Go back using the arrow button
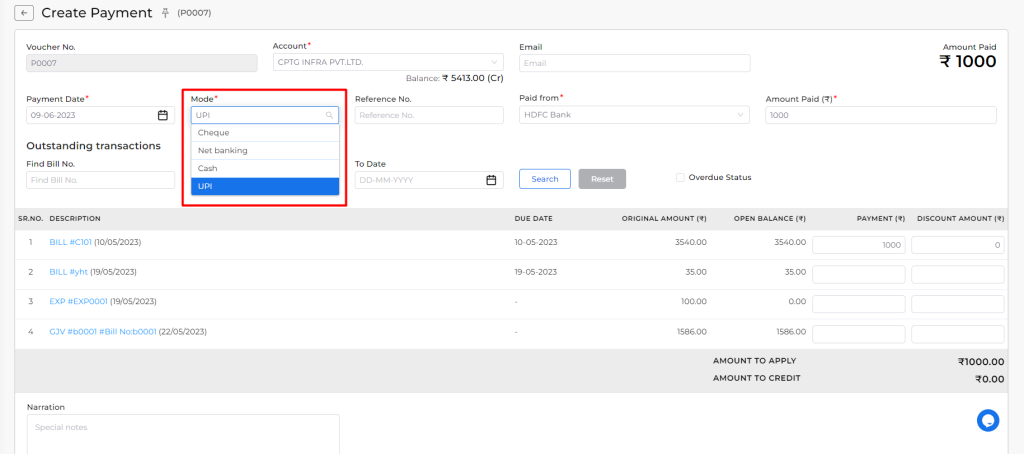 click(24, 13)
